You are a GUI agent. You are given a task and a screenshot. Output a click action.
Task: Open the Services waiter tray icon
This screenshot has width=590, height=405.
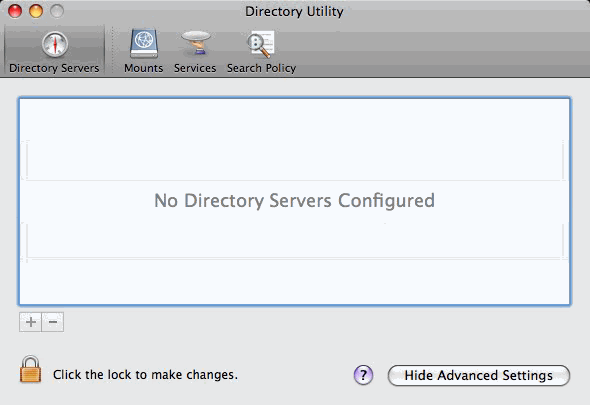click(x=195, y=43)
